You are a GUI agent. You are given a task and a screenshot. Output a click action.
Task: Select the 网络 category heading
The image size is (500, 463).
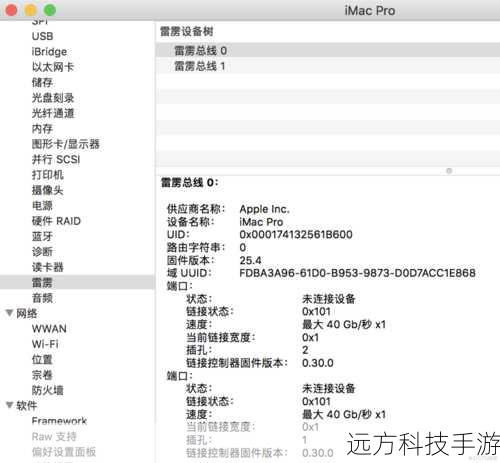click(x=27, y=313)
